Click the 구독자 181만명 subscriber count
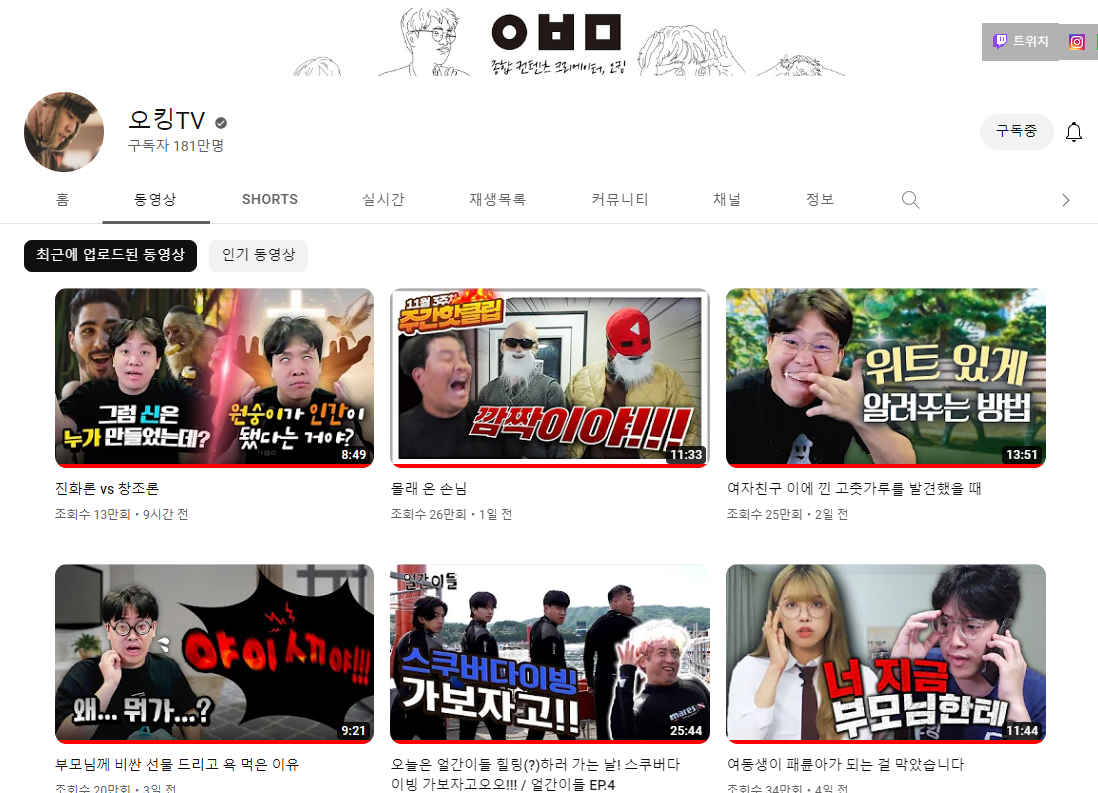1098x793 pixels. [x=176, y=146]
